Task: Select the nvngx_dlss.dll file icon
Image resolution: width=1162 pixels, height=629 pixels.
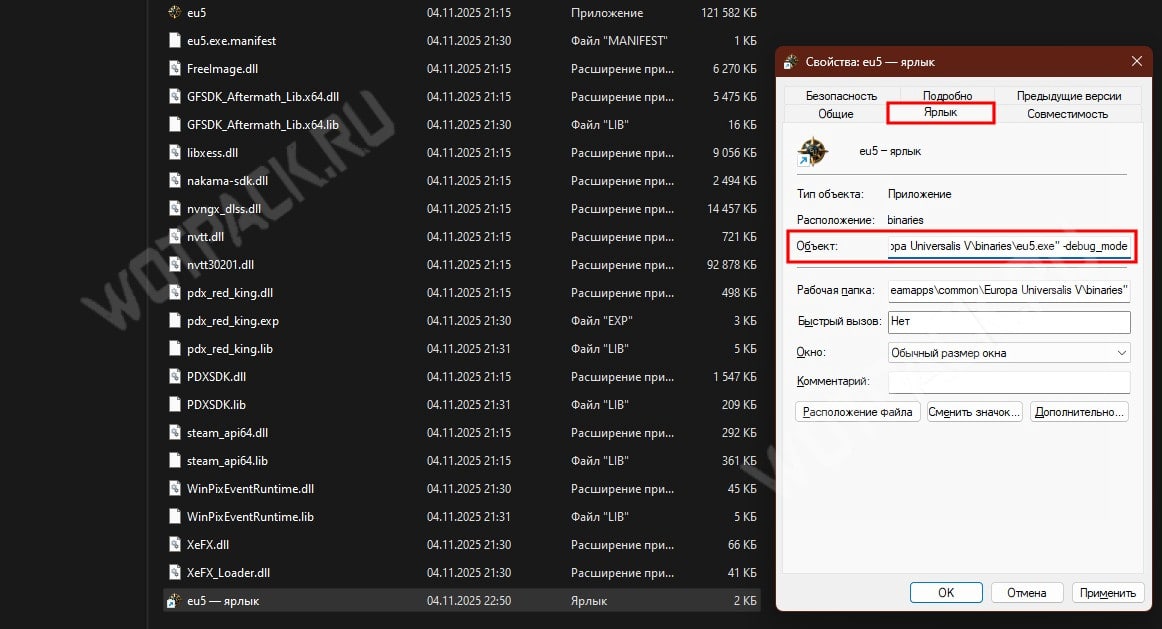Action: 174,209
